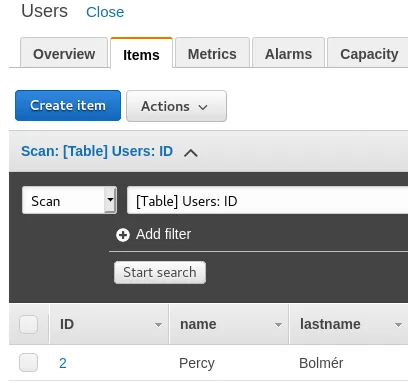Click the name column header
Image resolution: width=408 pixels, height=383 pixels.
tap(229, 324)
